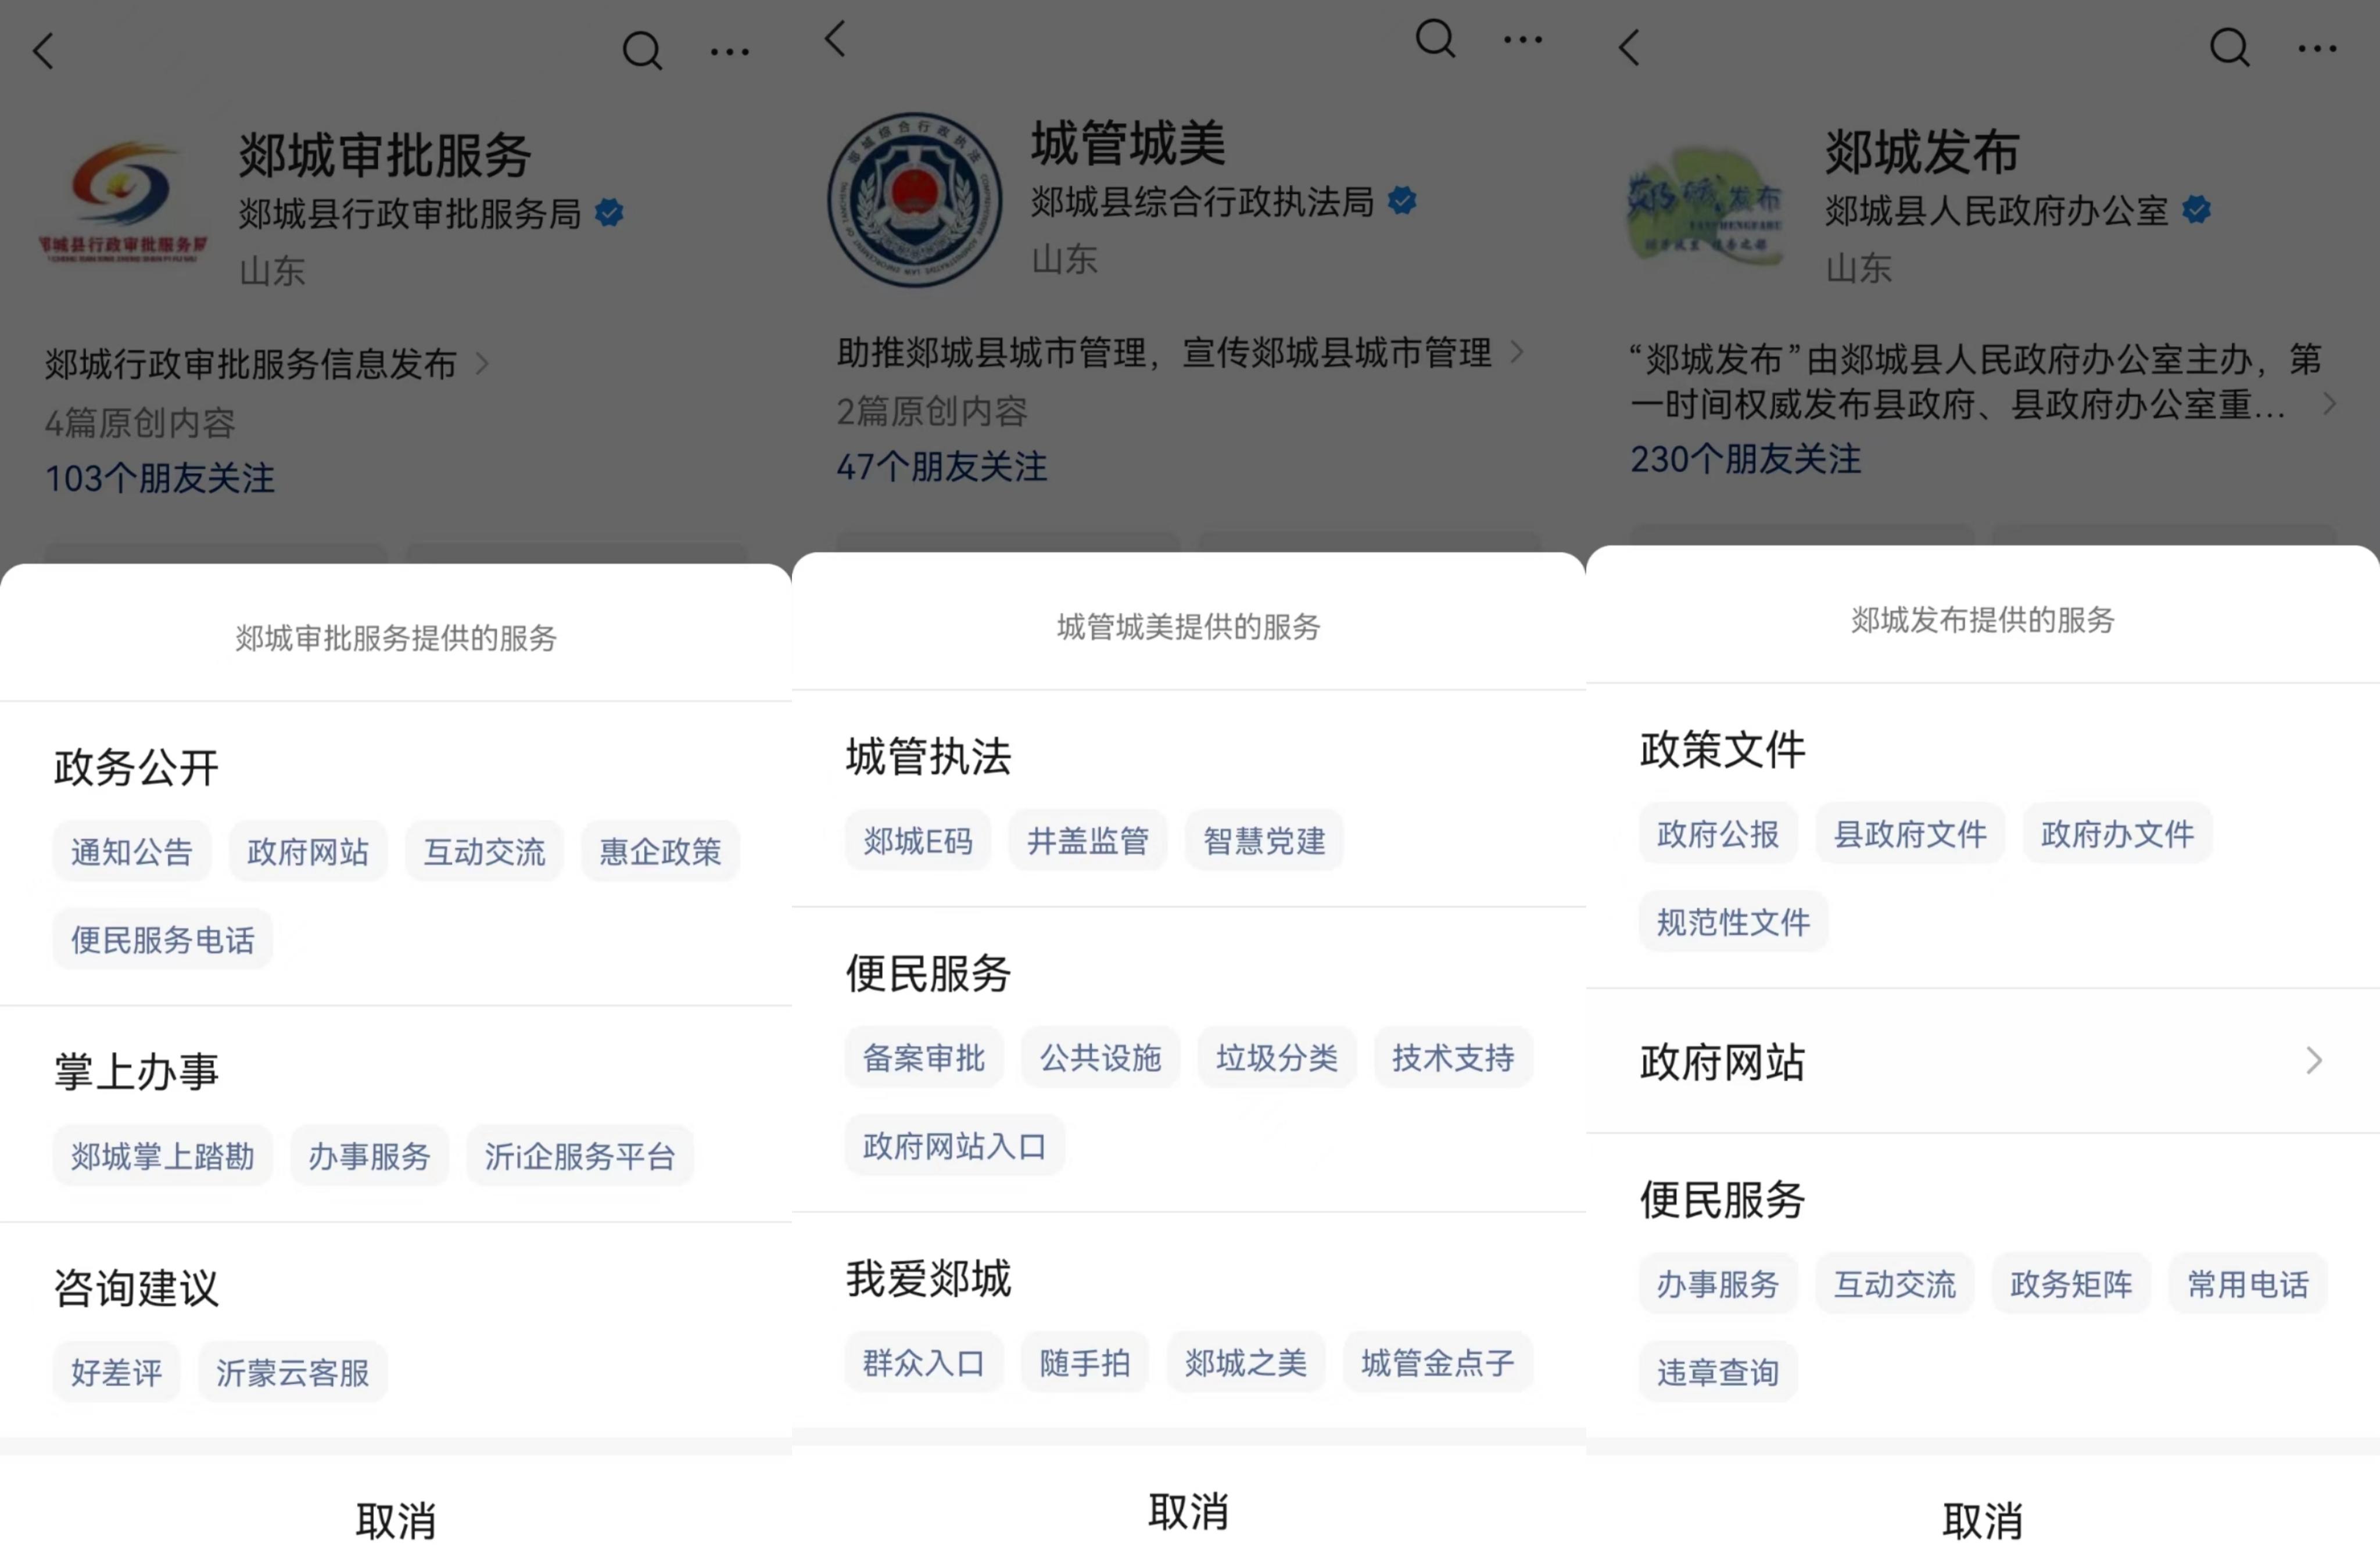The width and height of the screenshot is (2380, 1568).
Task: Open 互动交流 chip under 政务公开
Action: [484, 852]
